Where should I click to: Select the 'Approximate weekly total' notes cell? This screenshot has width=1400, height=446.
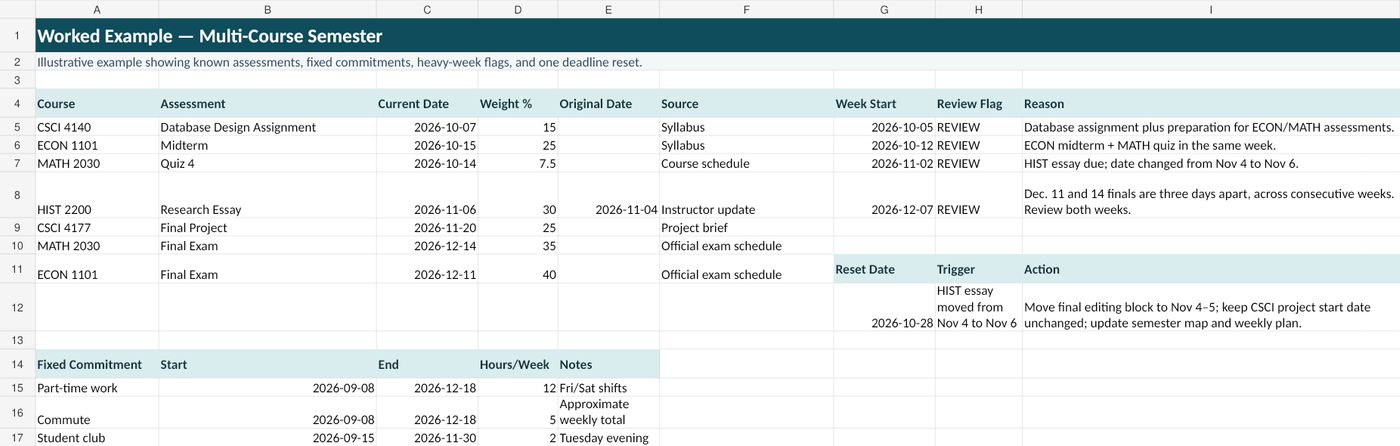pos(608,413)
